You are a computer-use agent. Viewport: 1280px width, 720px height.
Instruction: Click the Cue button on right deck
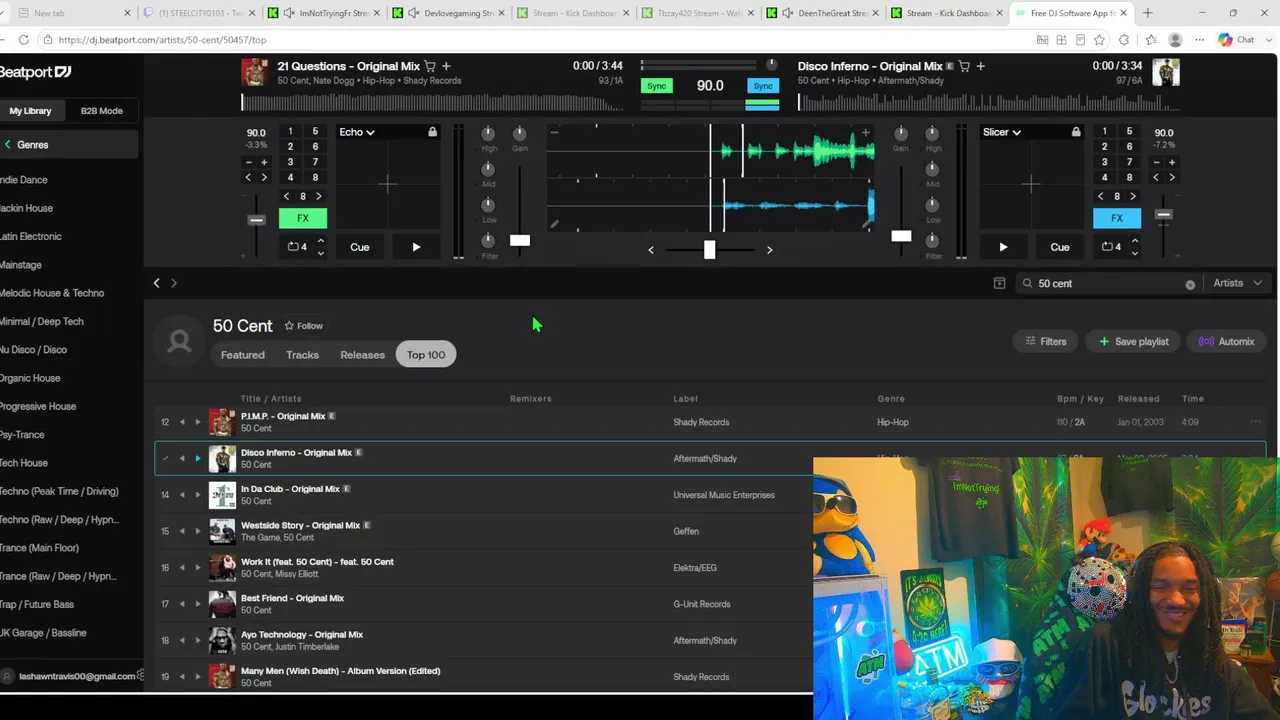pyautogui.click(x=1060, y=247)
